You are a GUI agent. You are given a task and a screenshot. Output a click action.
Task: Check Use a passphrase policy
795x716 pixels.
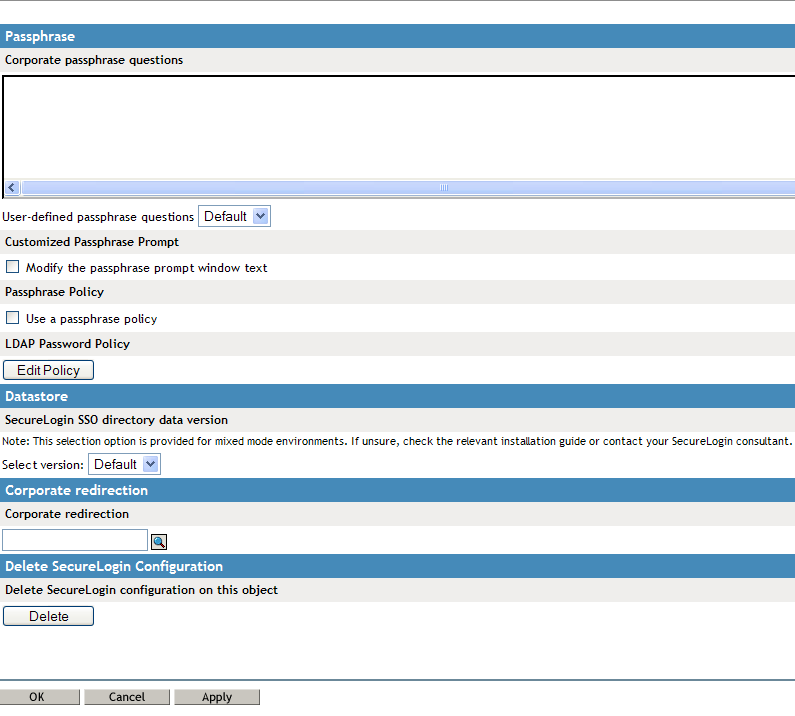13,318
